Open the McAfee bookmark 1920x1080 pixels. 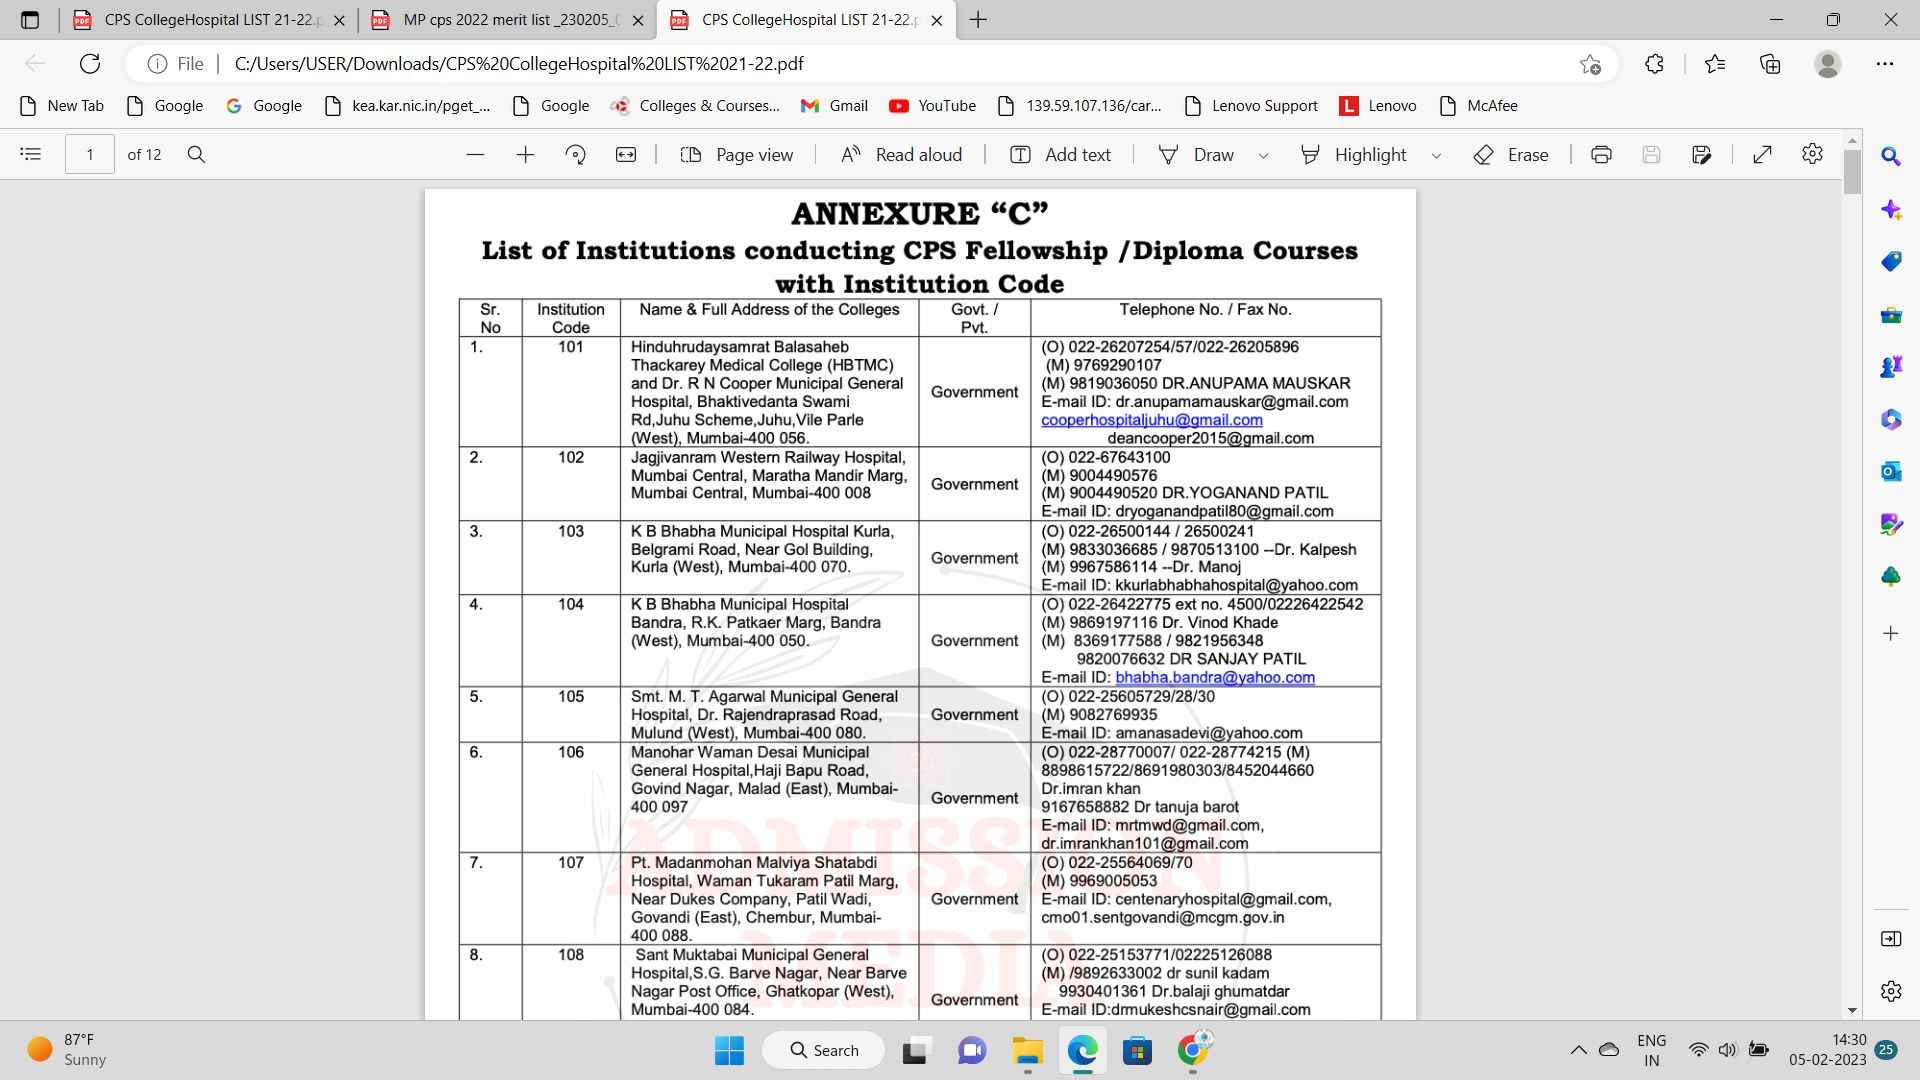[1478, 106]
